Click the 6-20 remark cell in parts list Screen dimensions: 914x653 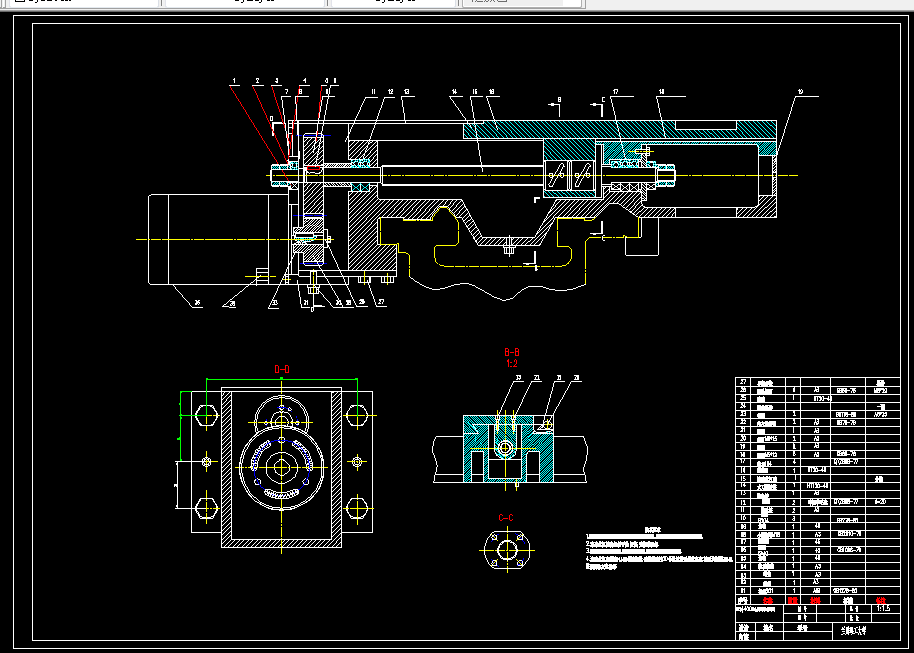tap(880, 501)
